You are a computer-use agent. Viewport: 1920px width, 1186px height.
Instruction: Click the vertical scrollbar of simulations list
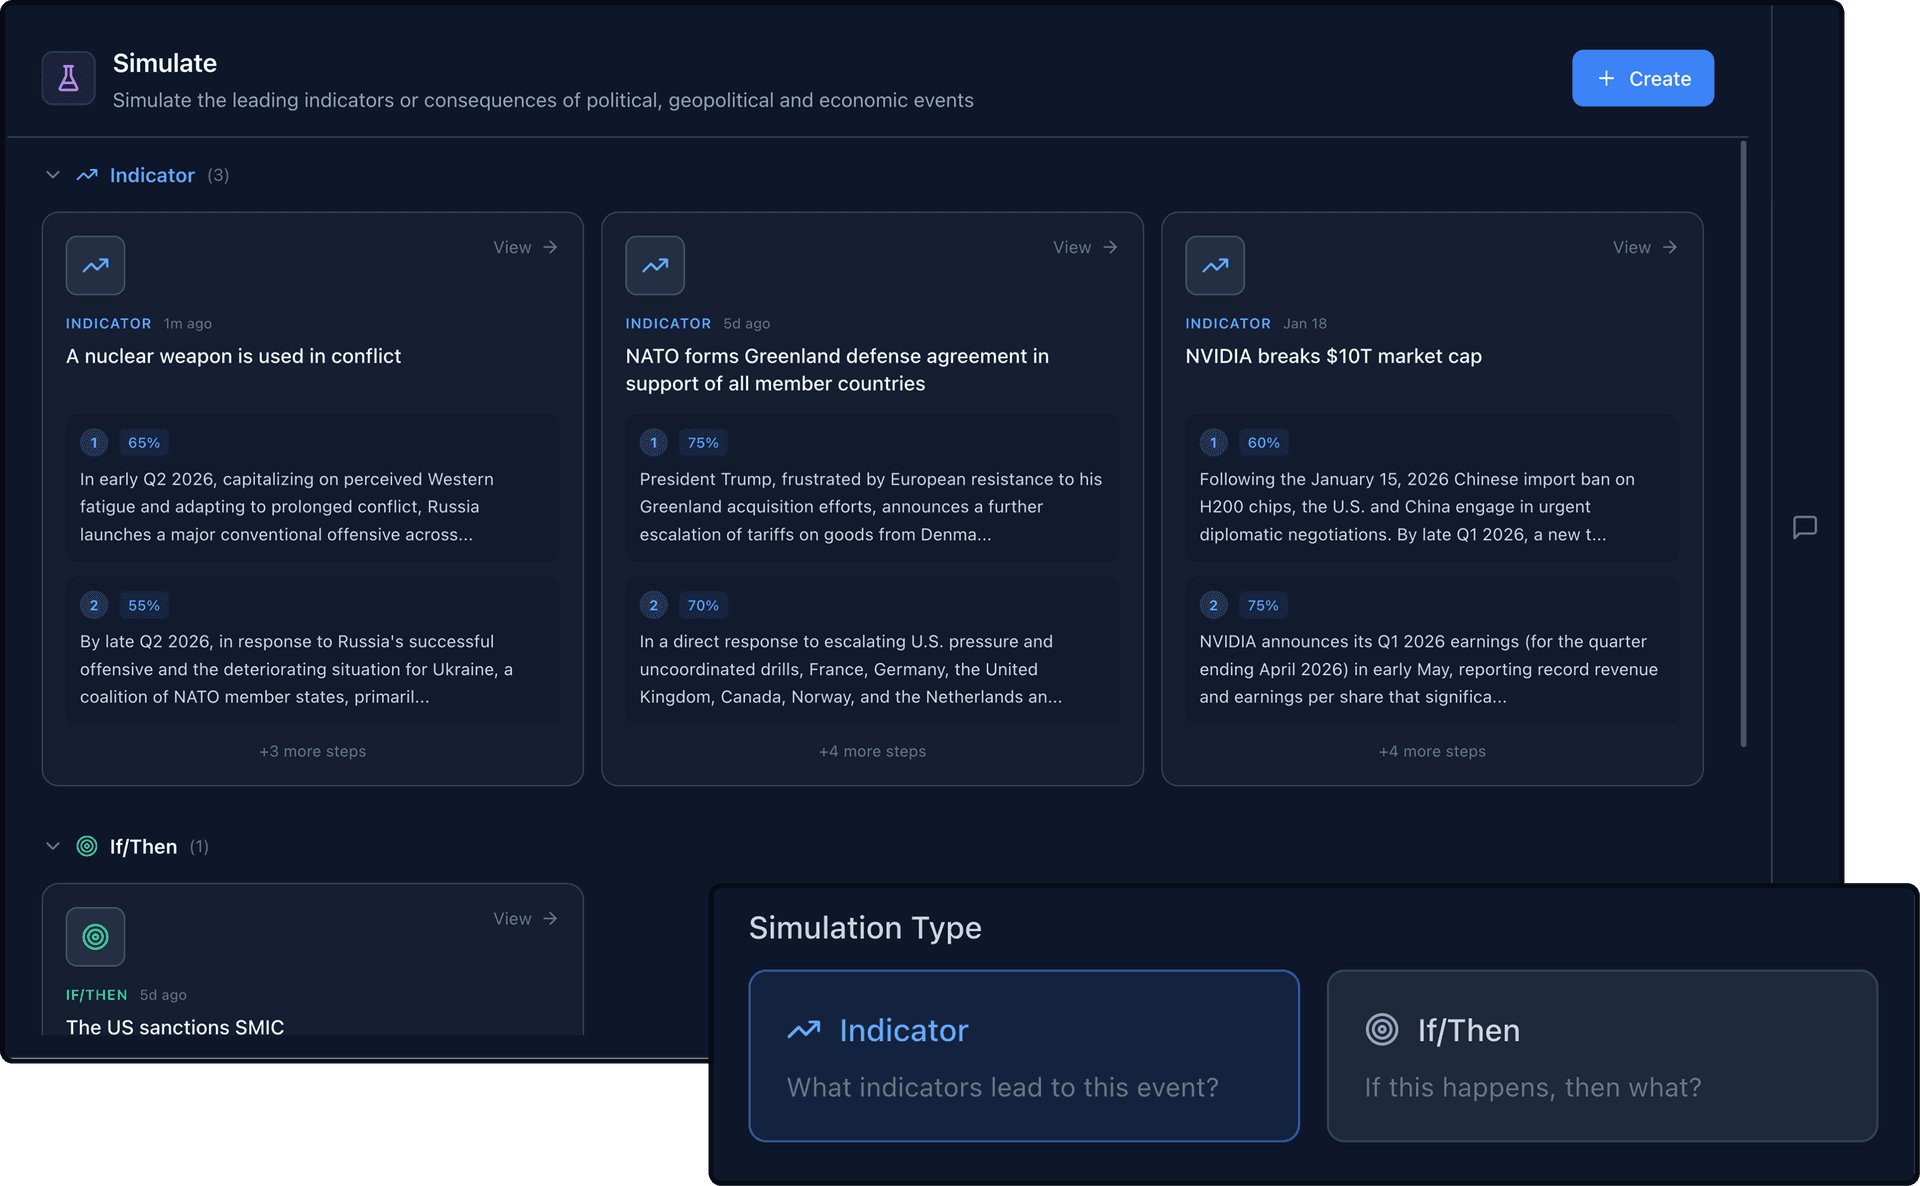(1743, 445)
